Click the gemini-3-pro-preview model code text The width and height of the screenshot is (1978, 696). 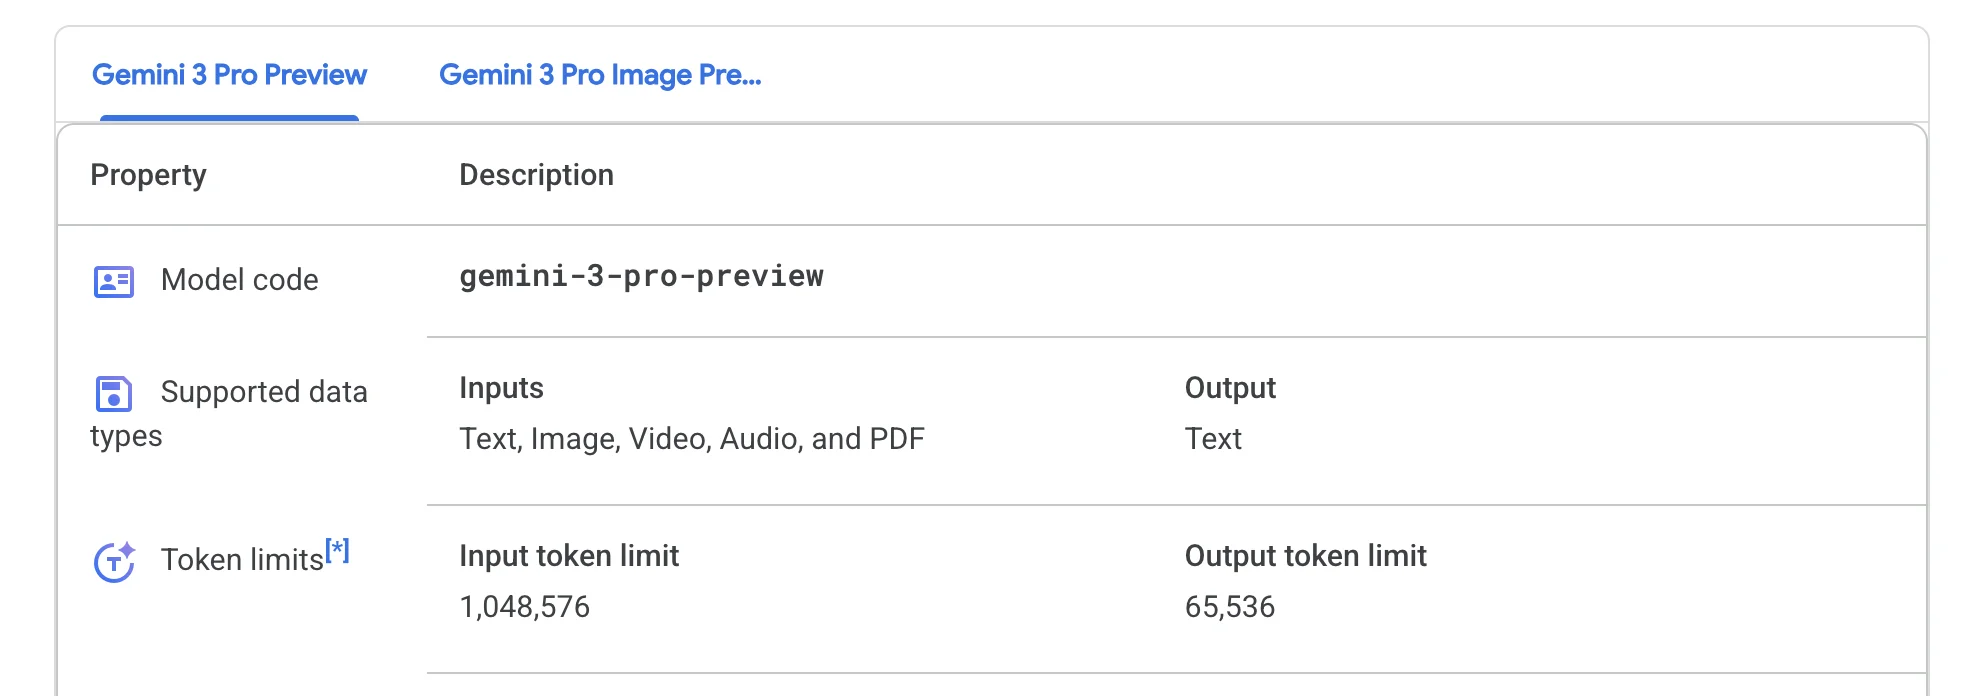pyautogui.click(x=641, y=277)
